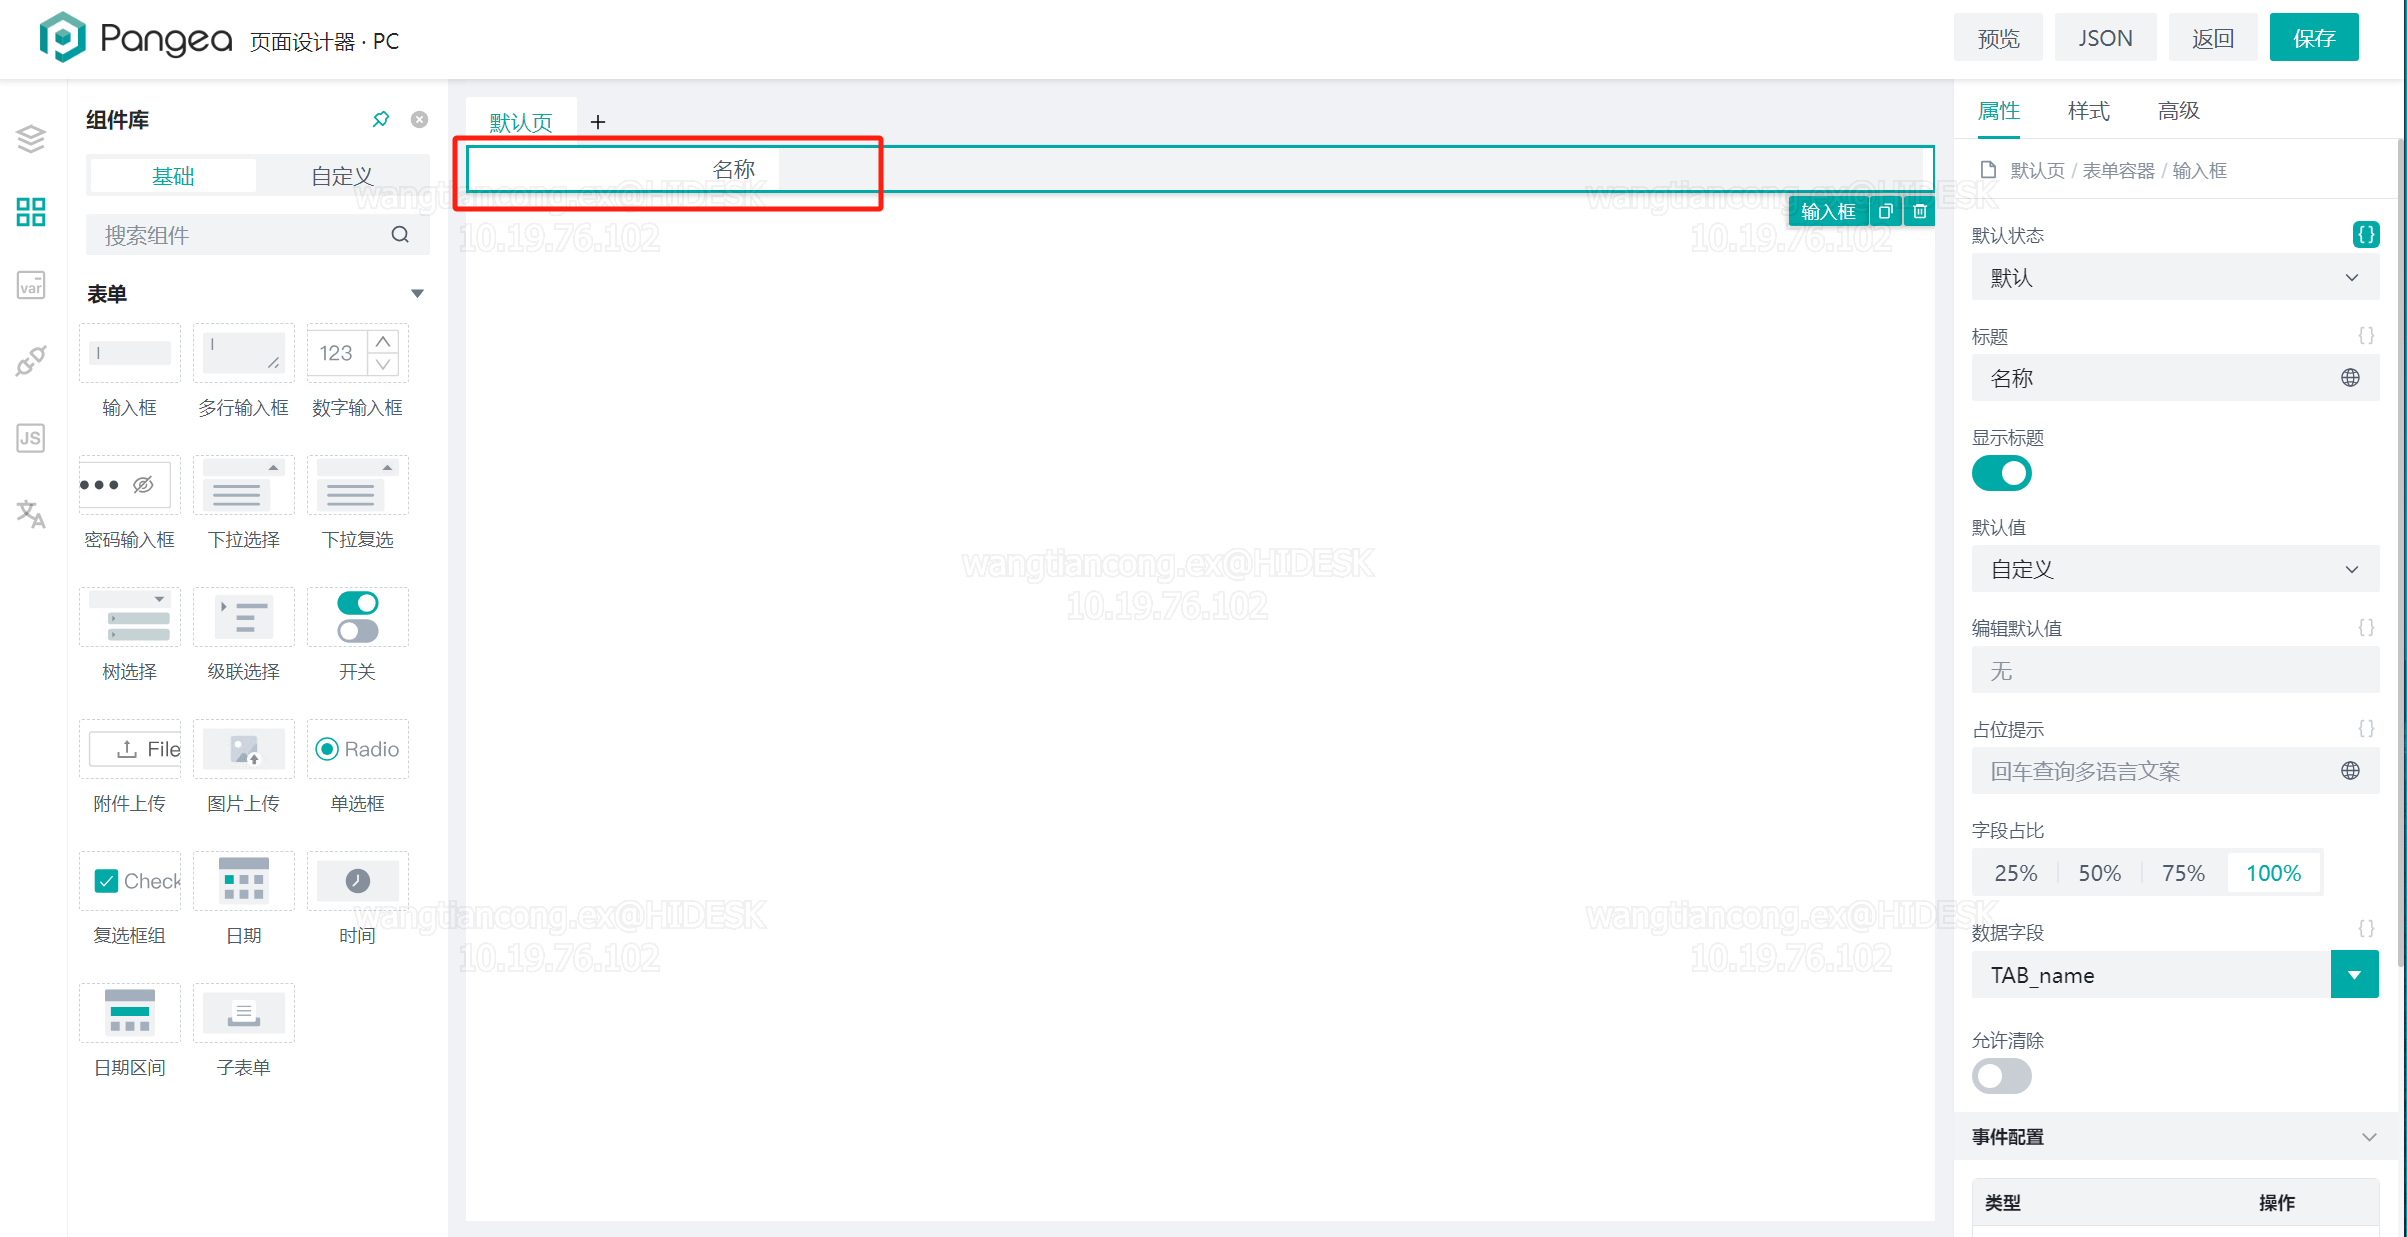The height and width of the screenshot is (1237, 2407).
Task: Select 100% 字段占比 option
Action: pos(2273,873)
